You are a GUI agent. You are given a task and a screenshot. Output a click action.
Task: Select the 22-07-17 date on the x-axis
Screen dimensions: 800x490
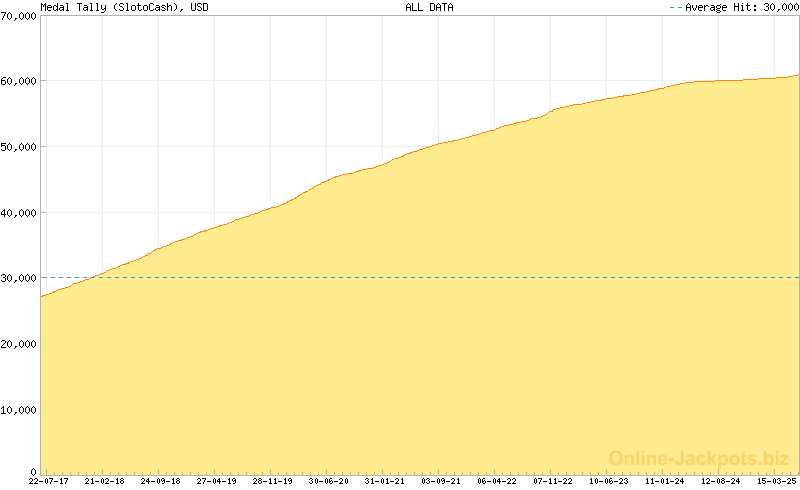[x=48, y=481]
